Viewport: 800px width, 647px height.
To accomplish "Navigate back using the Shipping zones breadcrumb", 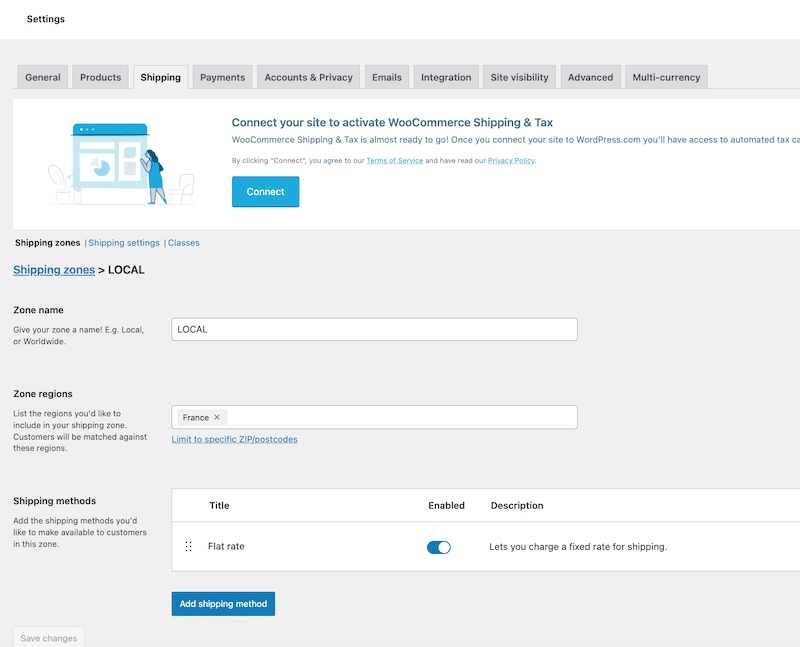I will point(54,270).
